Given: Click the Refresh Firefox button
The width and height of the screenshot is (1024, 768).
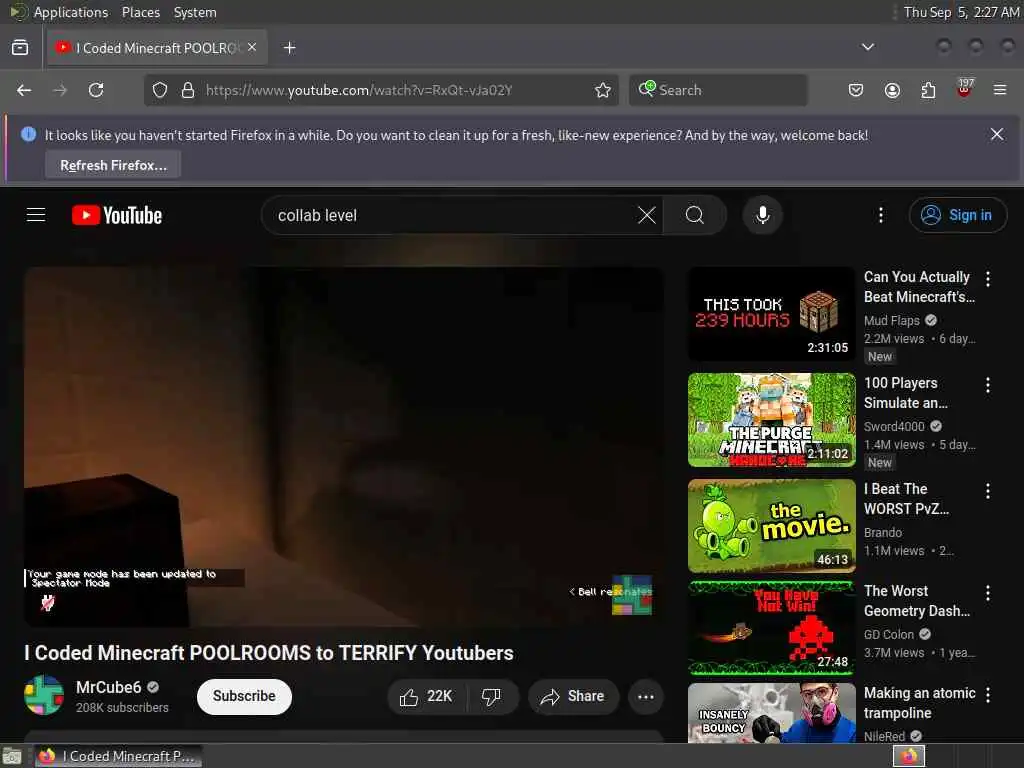Looking at the screenshot, I should pyautogui.click(x=113, y=165).
